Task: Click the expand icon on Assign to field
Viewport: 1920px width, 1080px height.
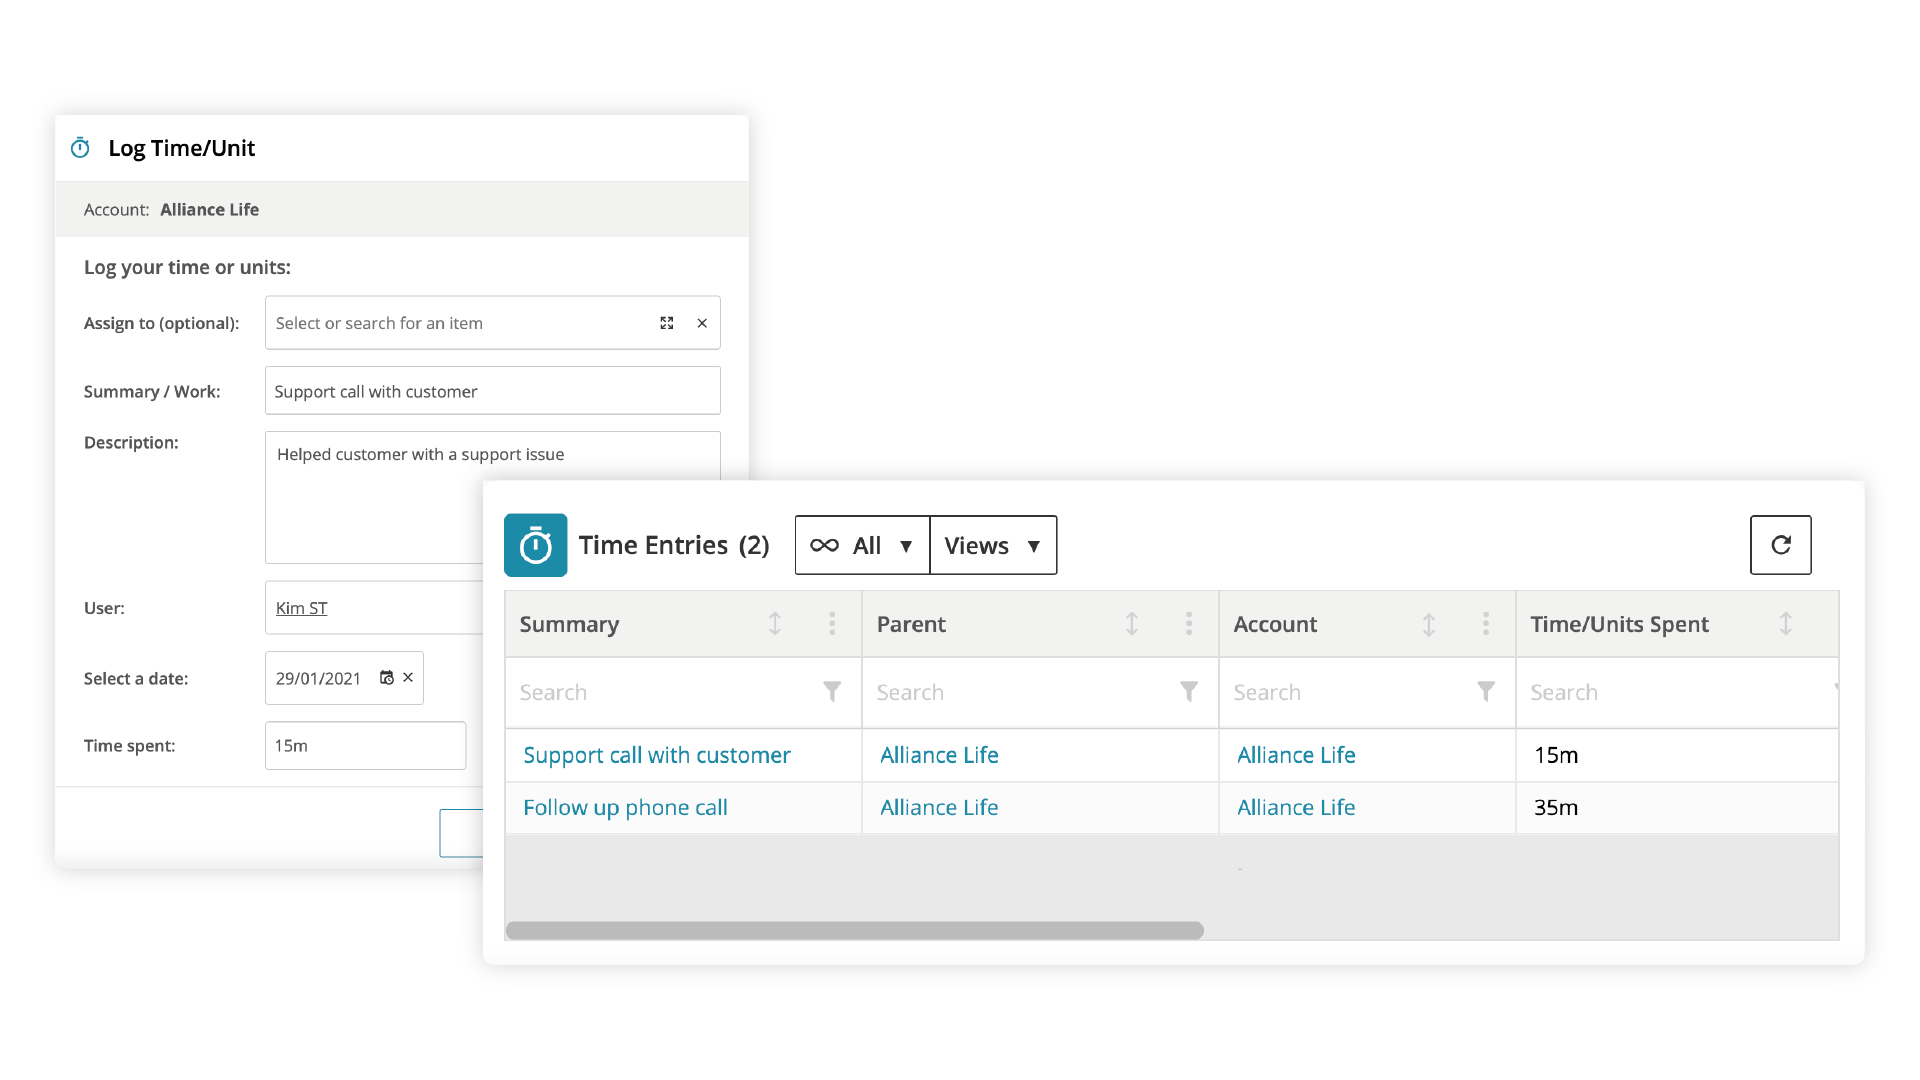Action: tap(667, 323)
